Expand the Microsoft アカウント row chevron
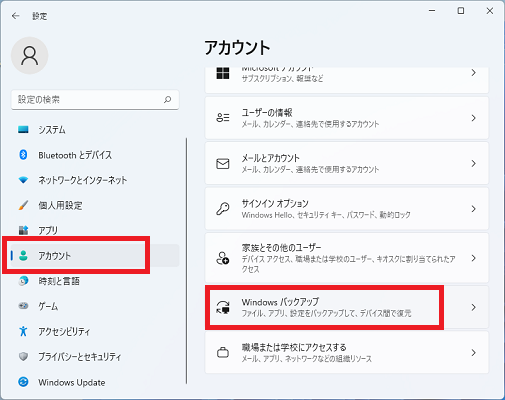The image size is (505, 400). pos(473,73)
